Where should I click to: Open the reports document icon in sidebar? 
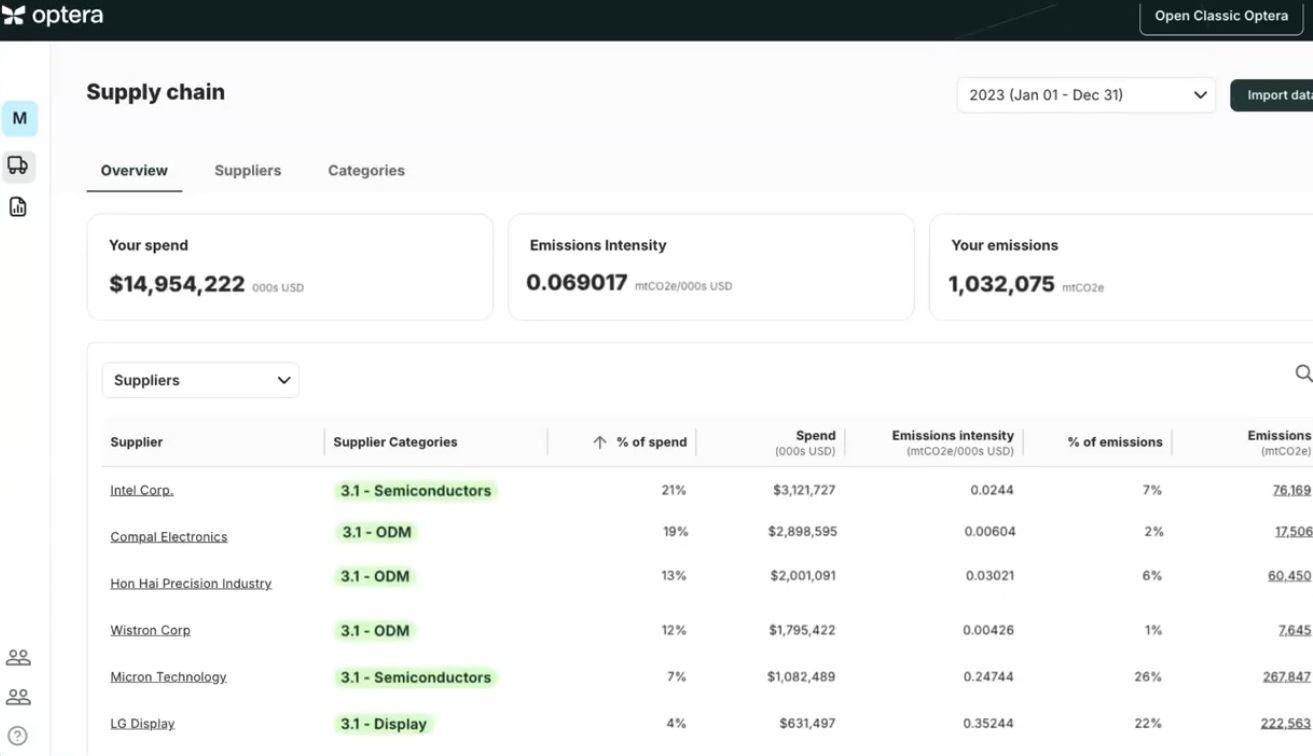click(x=18, y=205)
